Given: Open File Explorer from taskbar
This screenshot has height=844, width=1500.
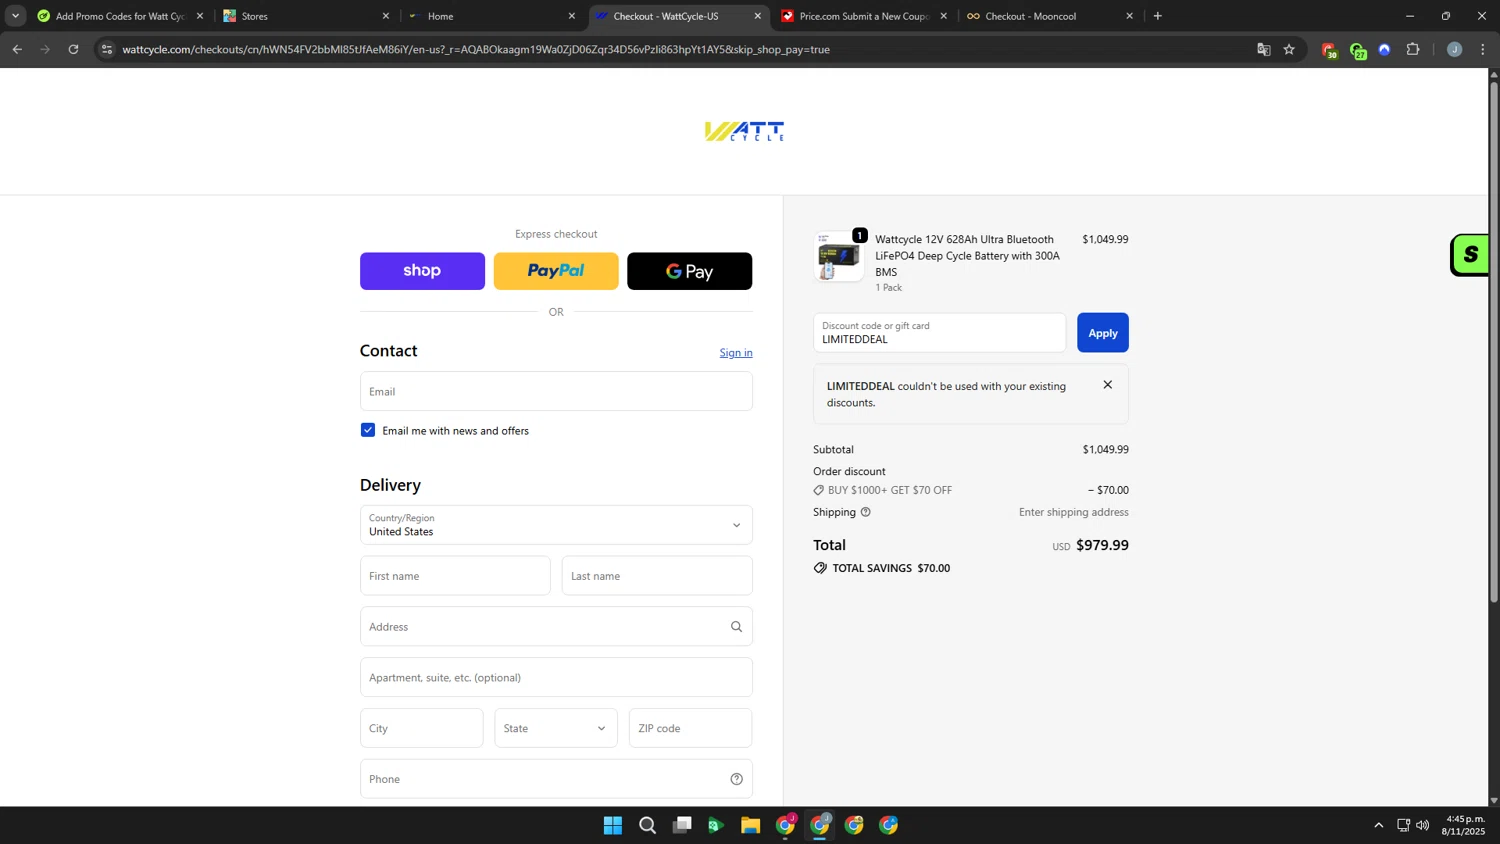Looking at the screenshot, I should click(x=751, y=825).
